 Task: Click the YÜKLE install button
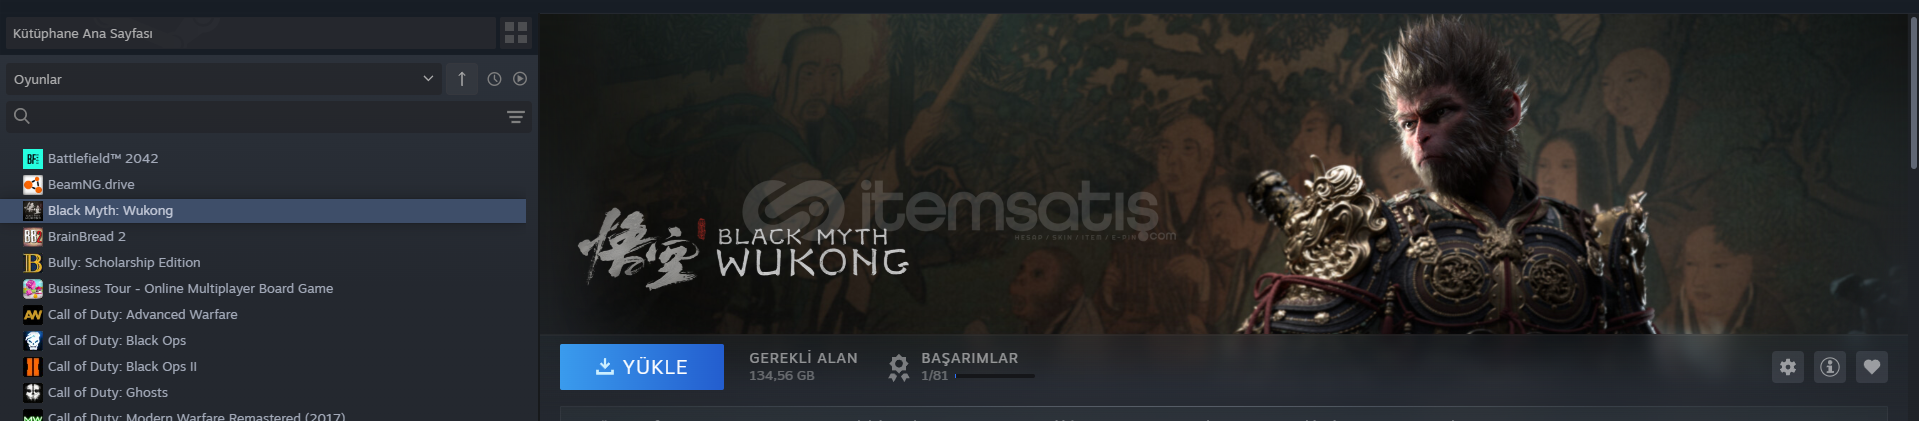[x=642, y=367]
